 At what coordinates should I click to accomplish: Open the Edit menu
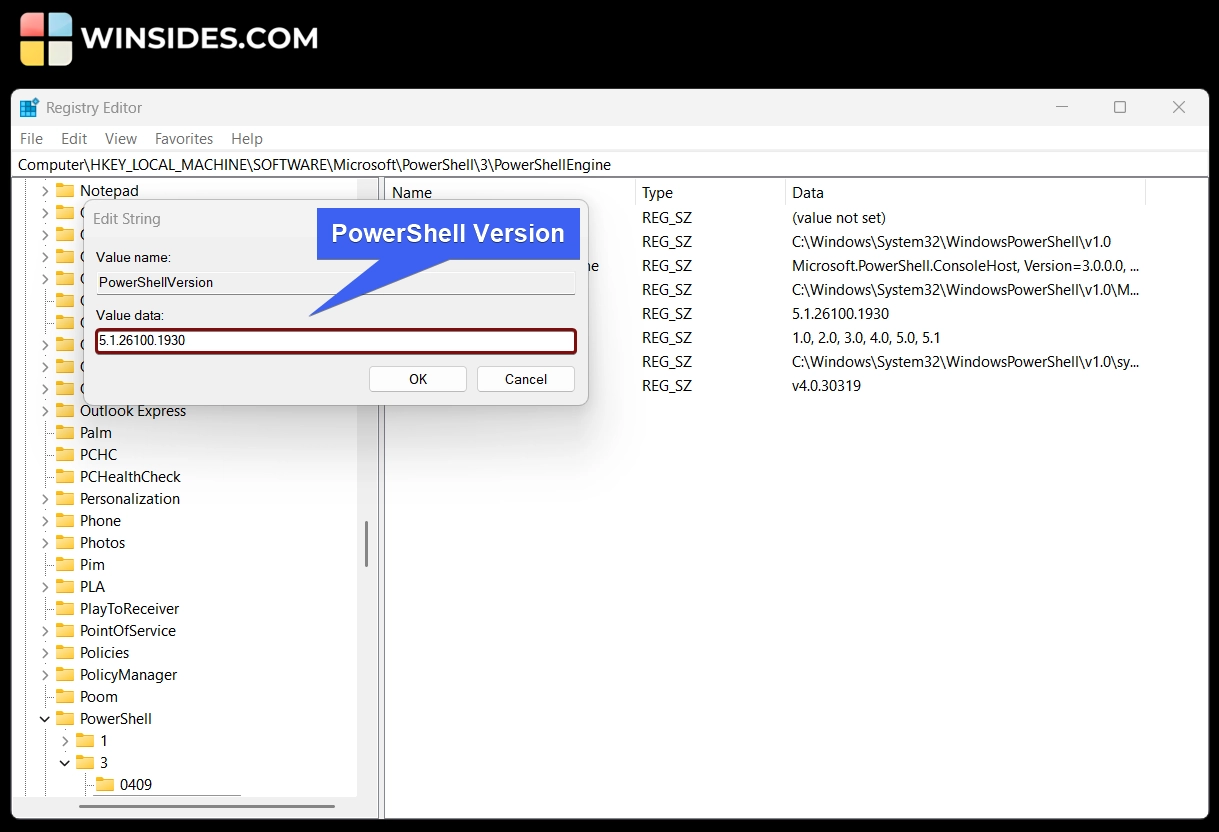tap(74, 139)
